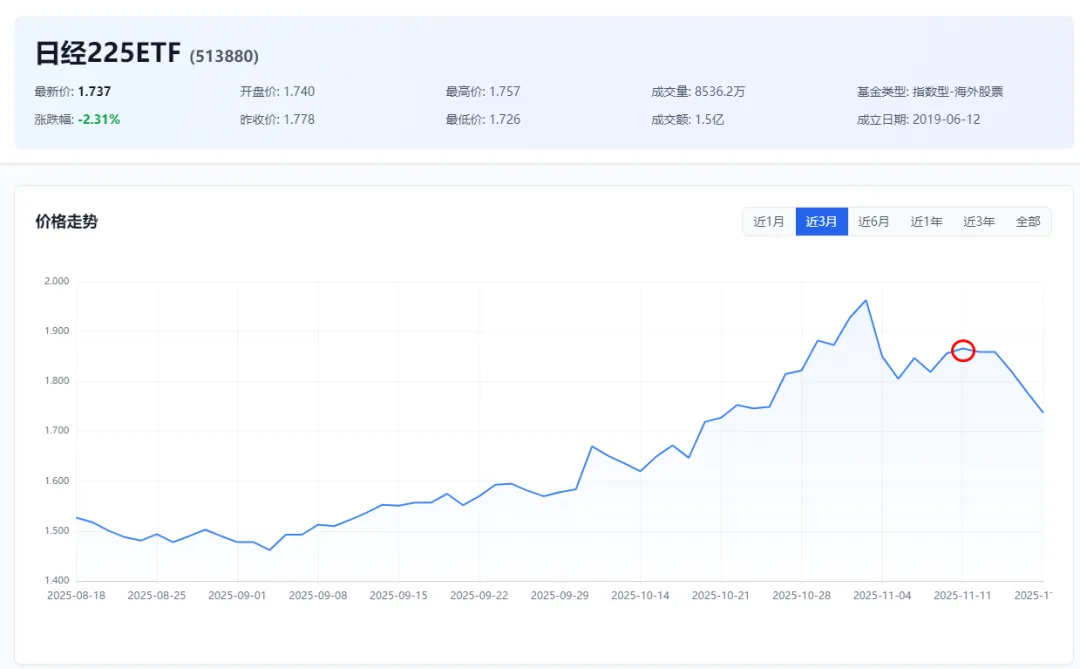Click the 成交量 8536.2万 figure
Viewport: 1080px width, 669px height.
tap(720, 92)
